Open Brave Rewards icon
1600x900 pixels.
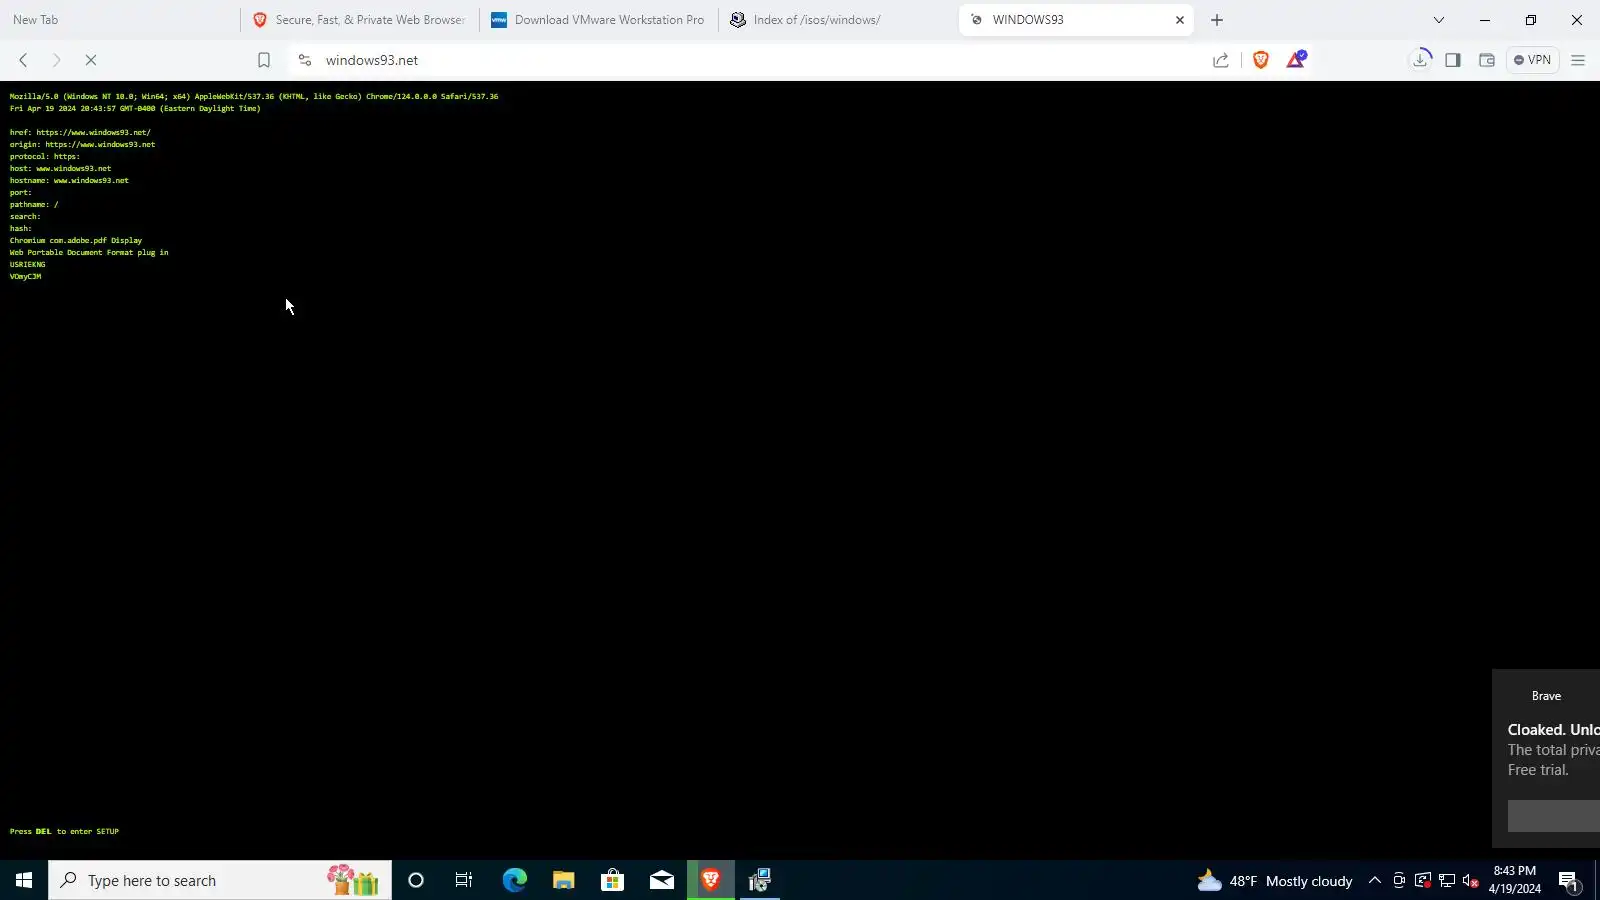(x=1296, y=60)
